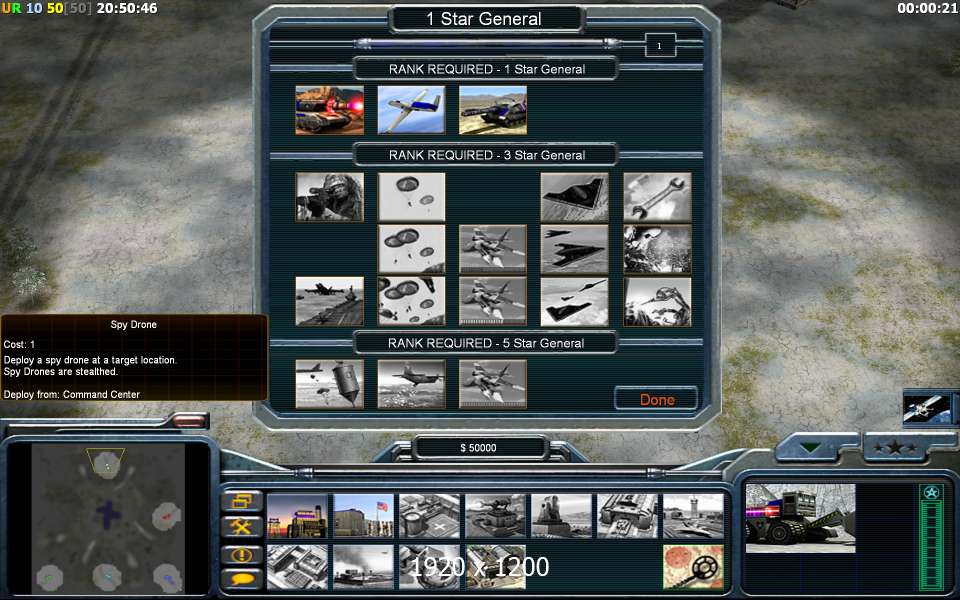Select the middle paradrop icon in the 3 Star General section
The width and height of the screenshot is (960, 600).
411,249
